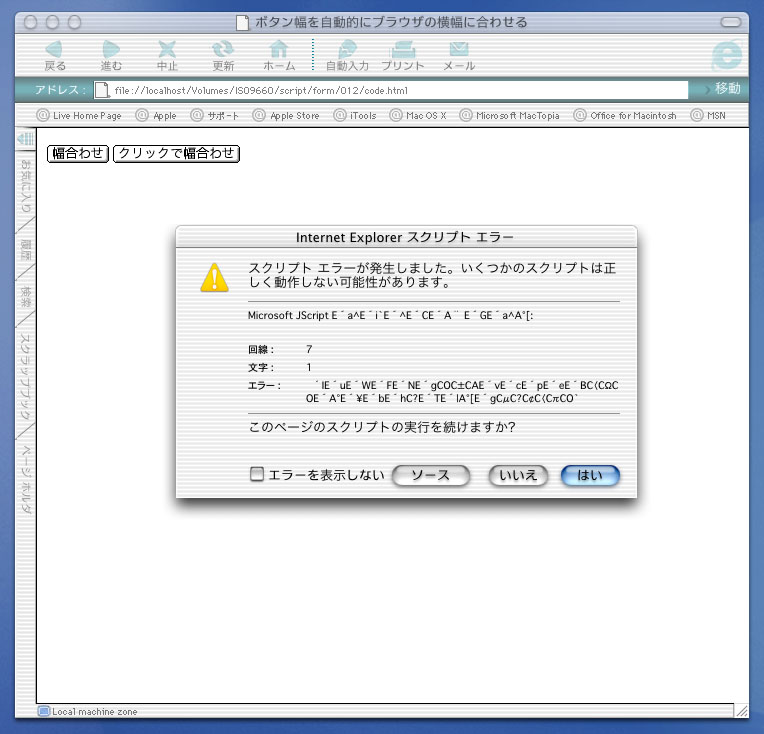Click the yellow warning icon in the dialog
Viewport: 764px width, 734px height.
click(x=214, y=277)
